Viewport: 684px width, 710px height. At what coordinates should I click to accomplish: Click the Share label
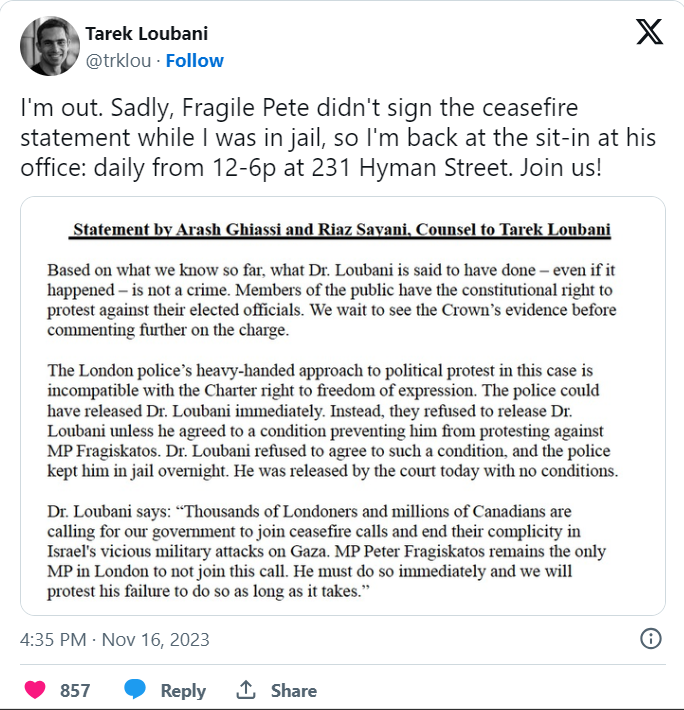tap(294, 691)
